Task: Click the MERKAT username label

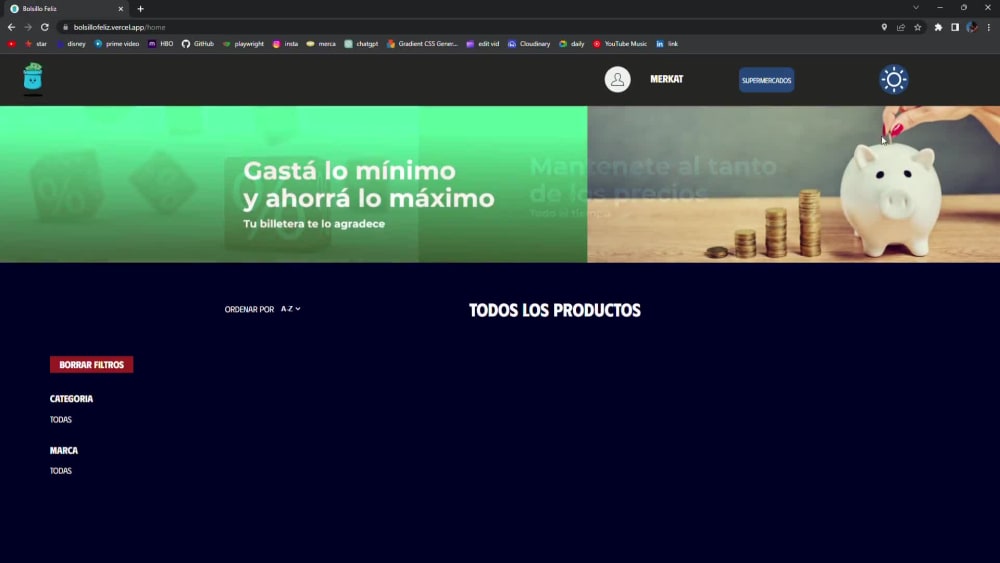Action: (x=666, y=79)
